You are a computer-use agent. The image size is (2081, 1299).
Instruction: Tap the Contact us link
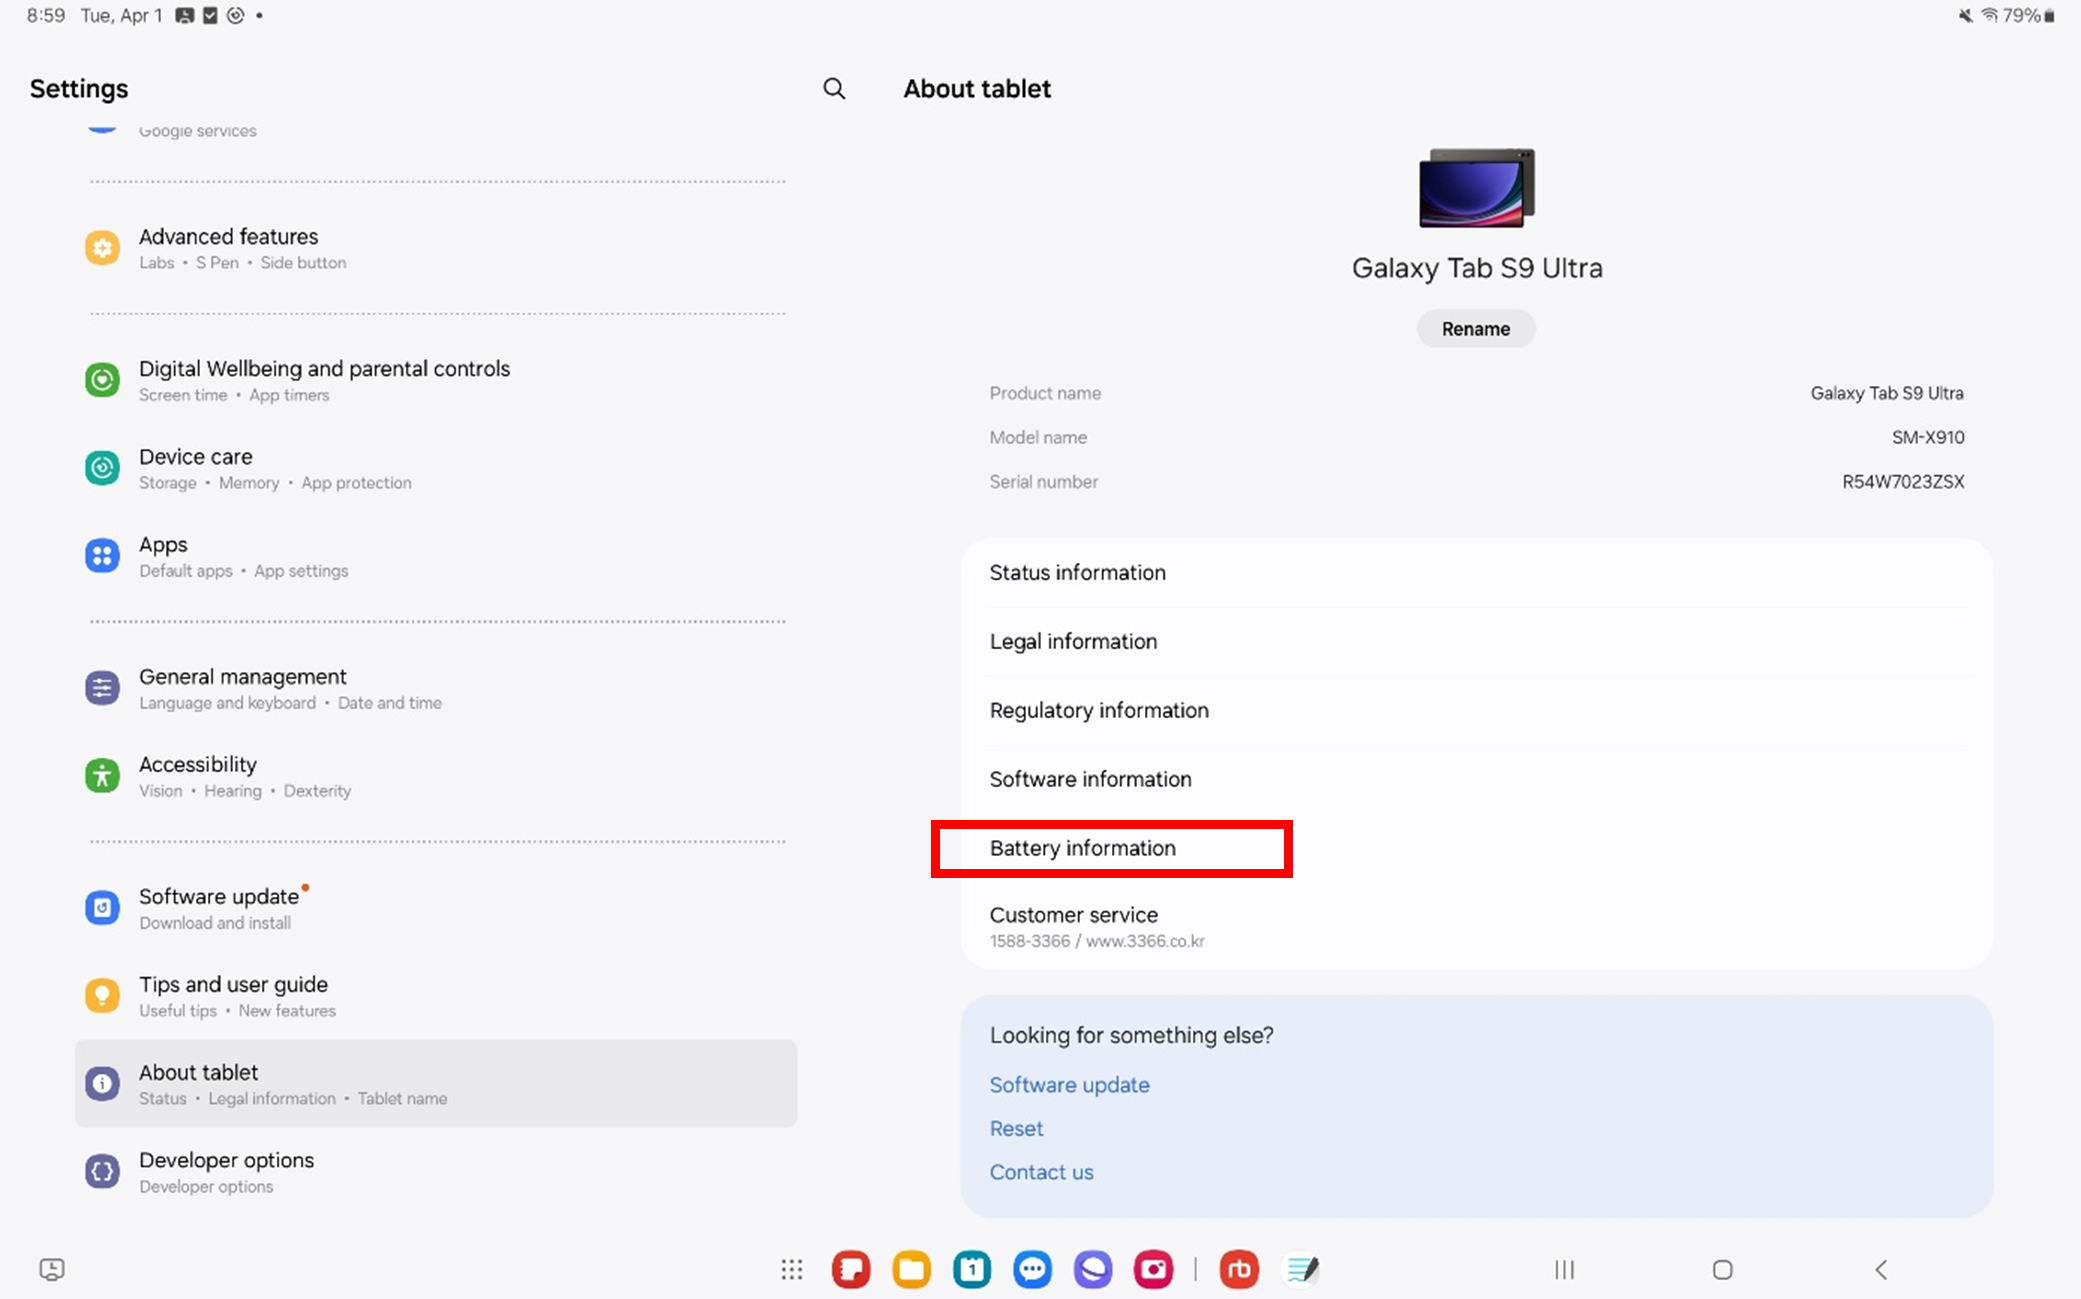click(1041, 1172)
